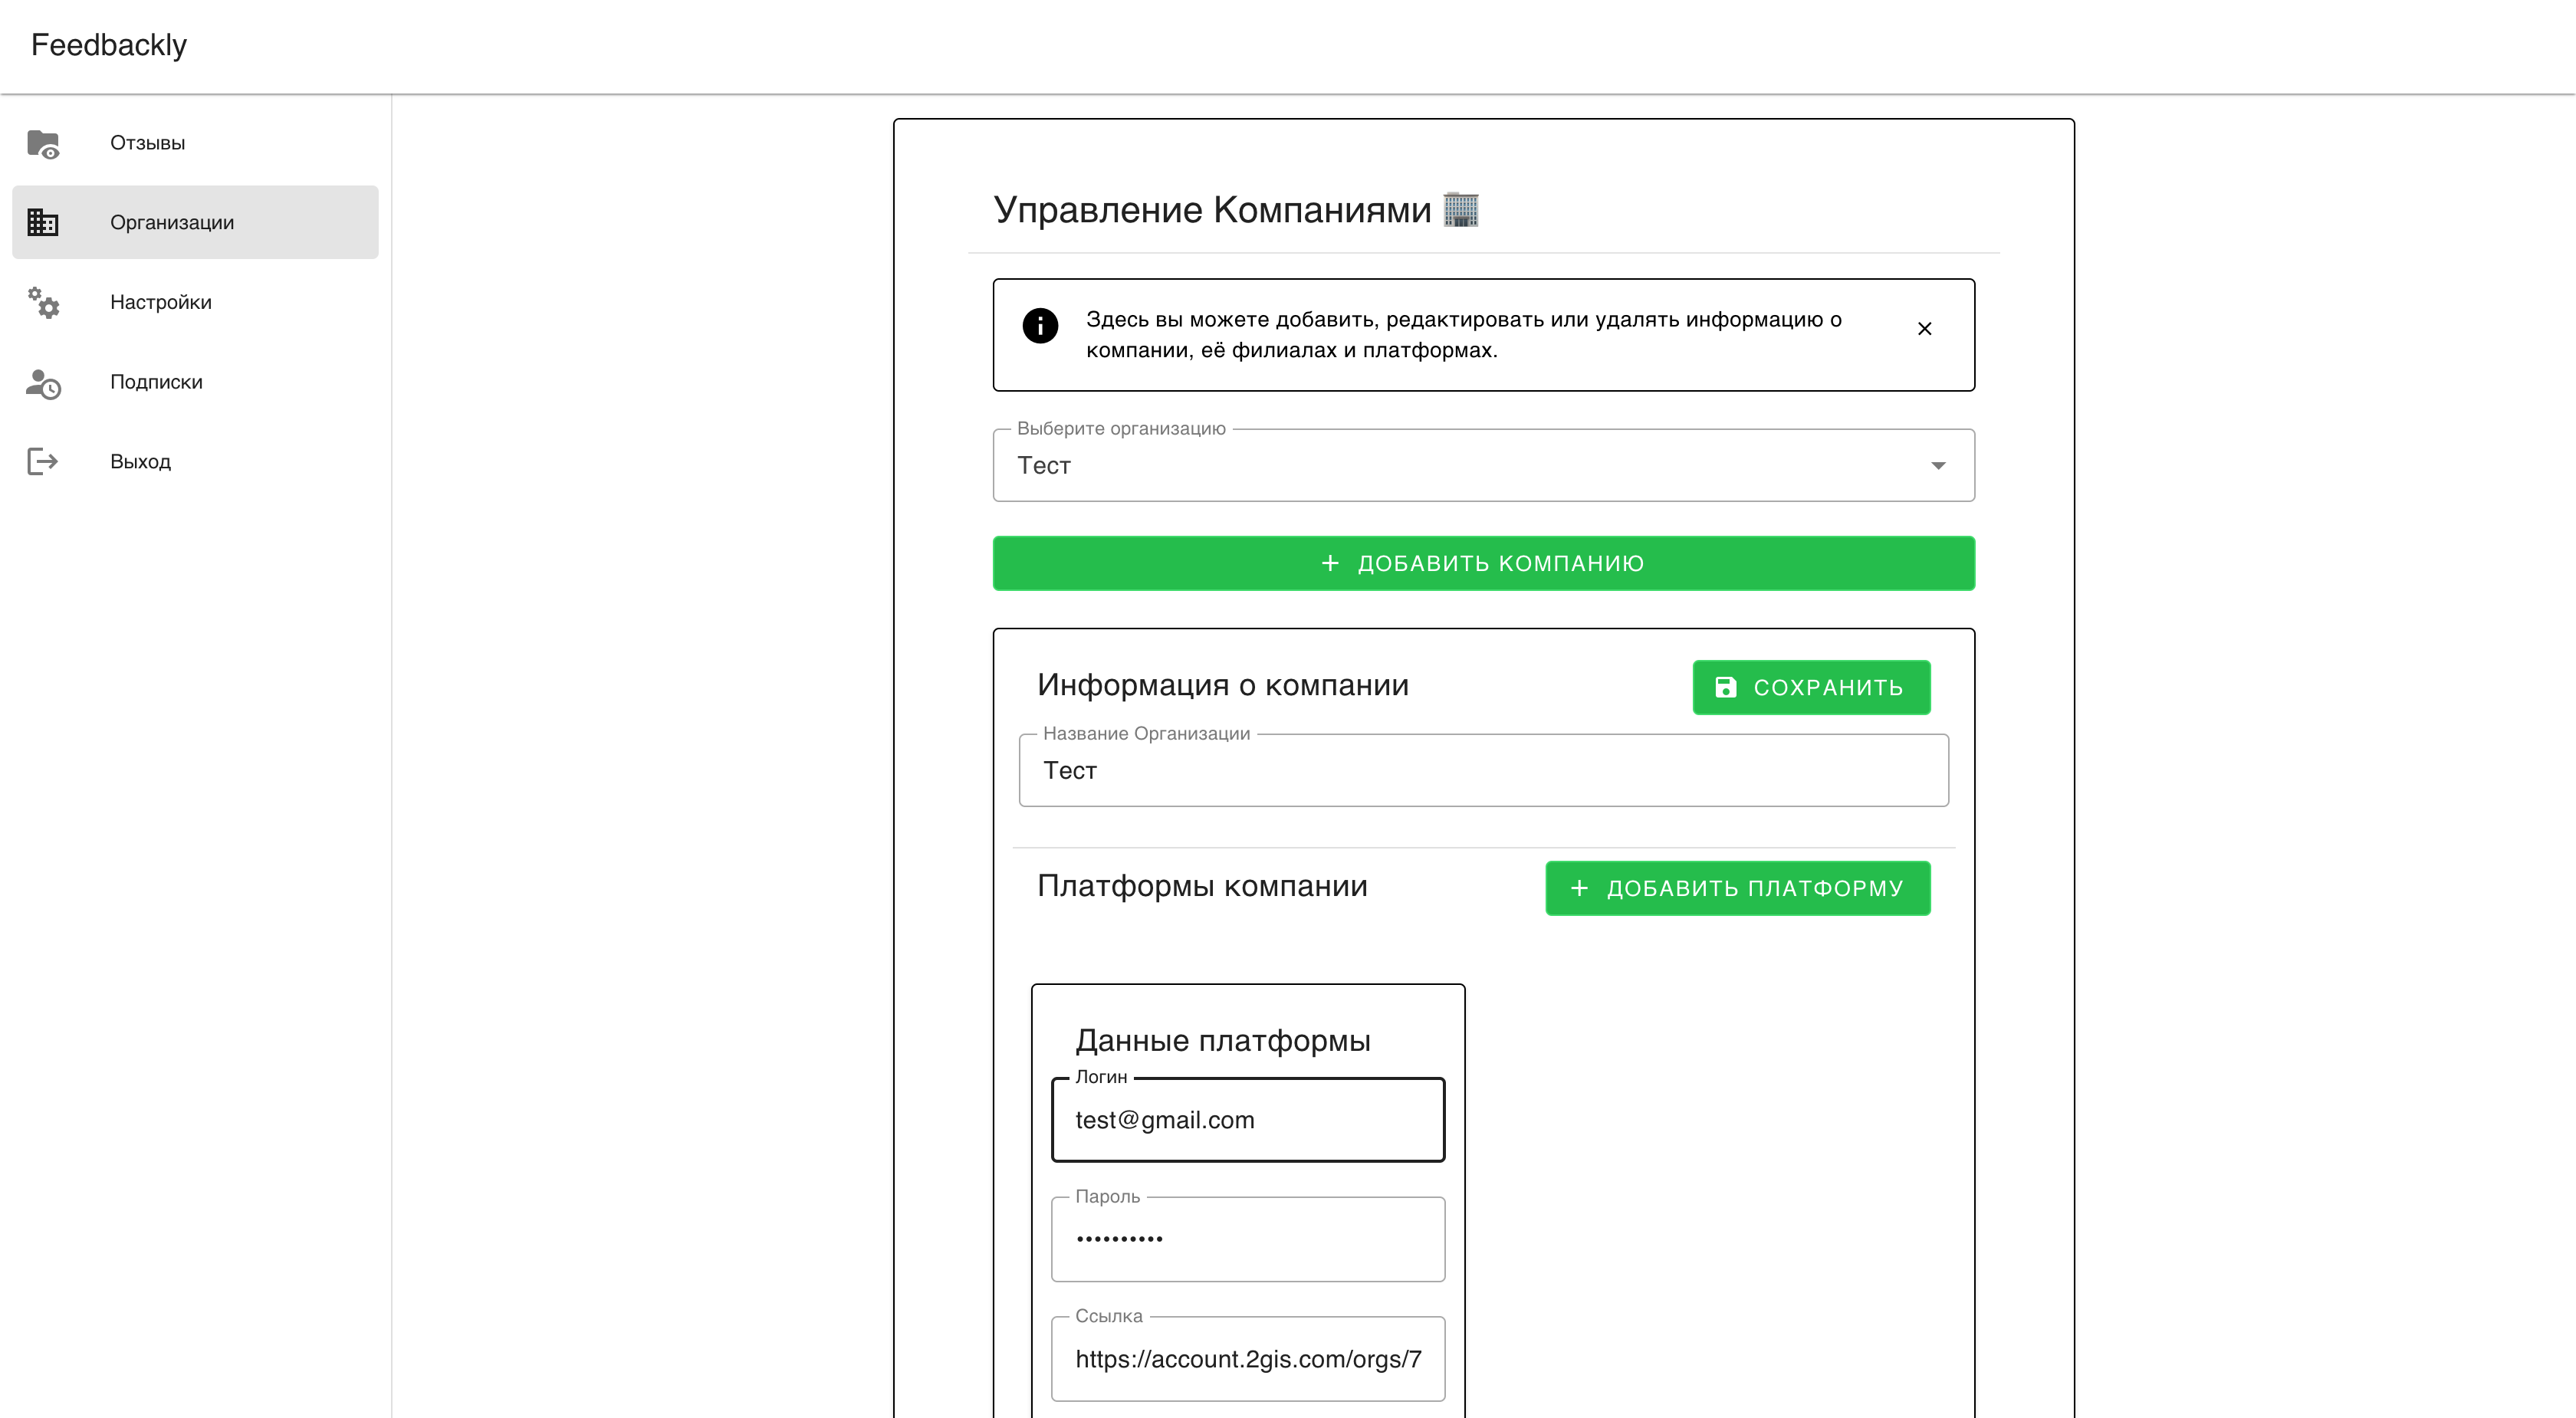Select the Организации building icon
This screenshot has height=1418, width=2576.
[x=44, y=222]
